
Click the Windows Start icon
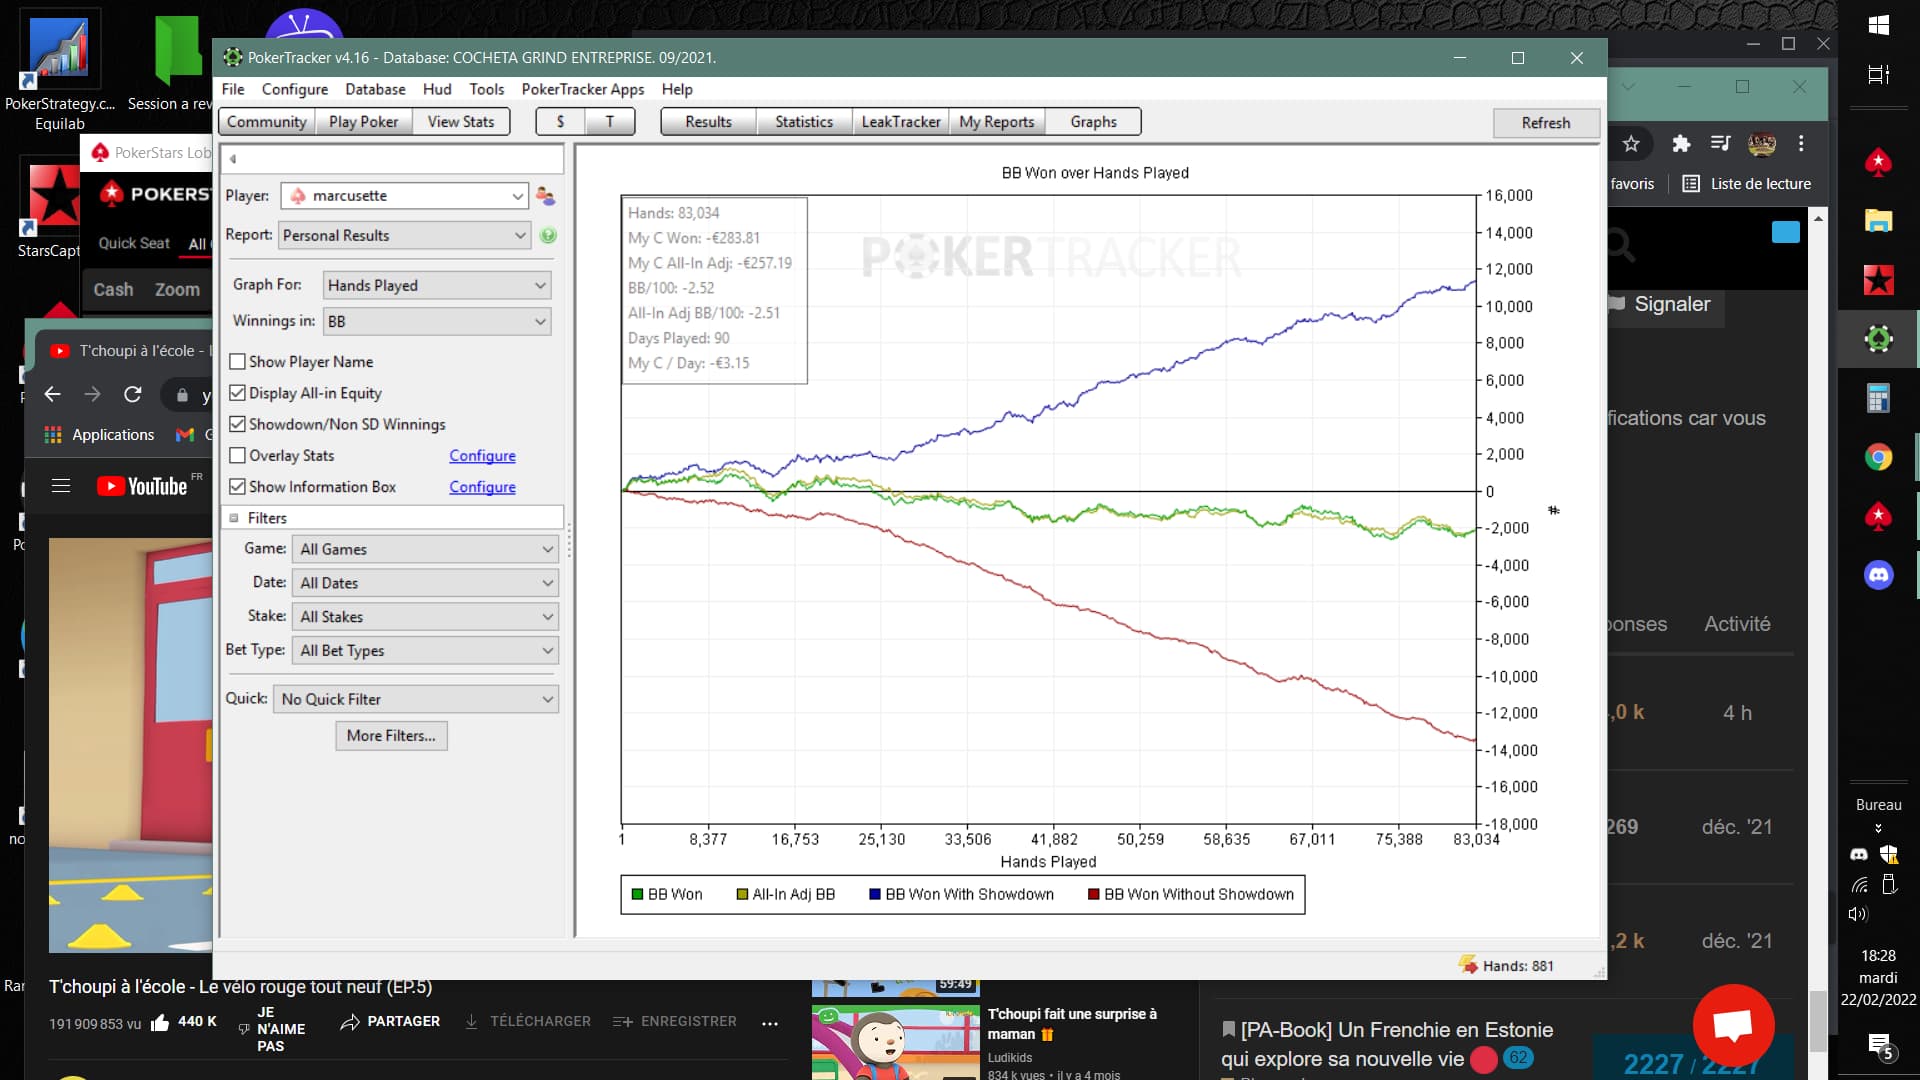tap(1878, 25)
